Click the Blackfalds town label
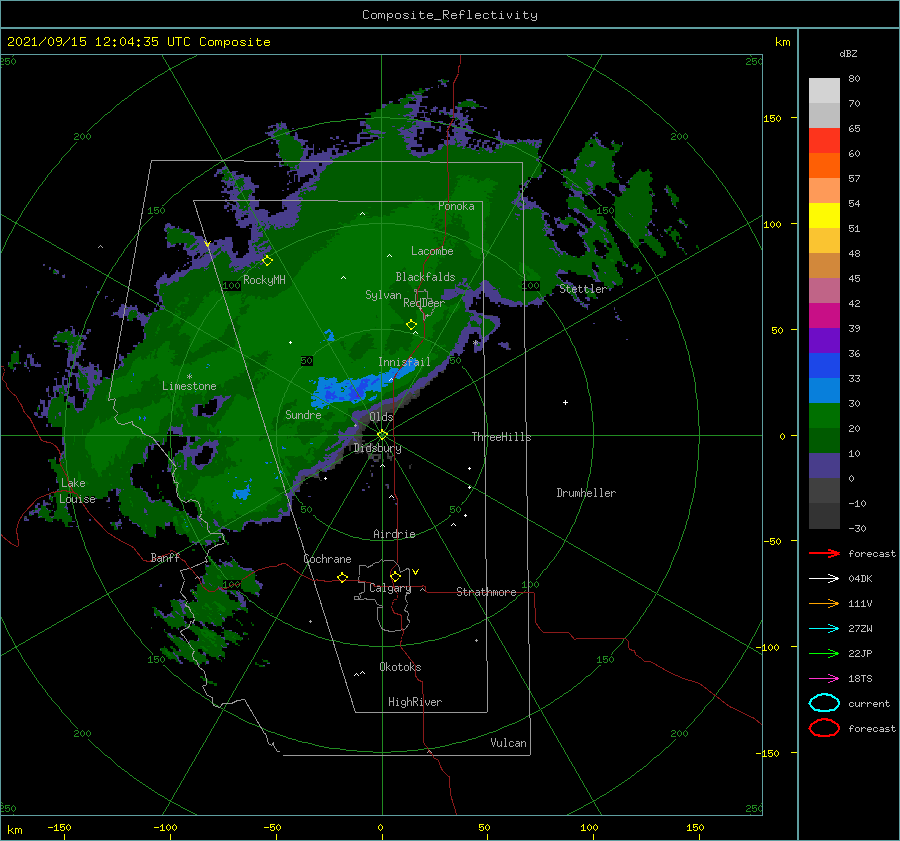Screen dimensions: 900x841 coord(425,277)
